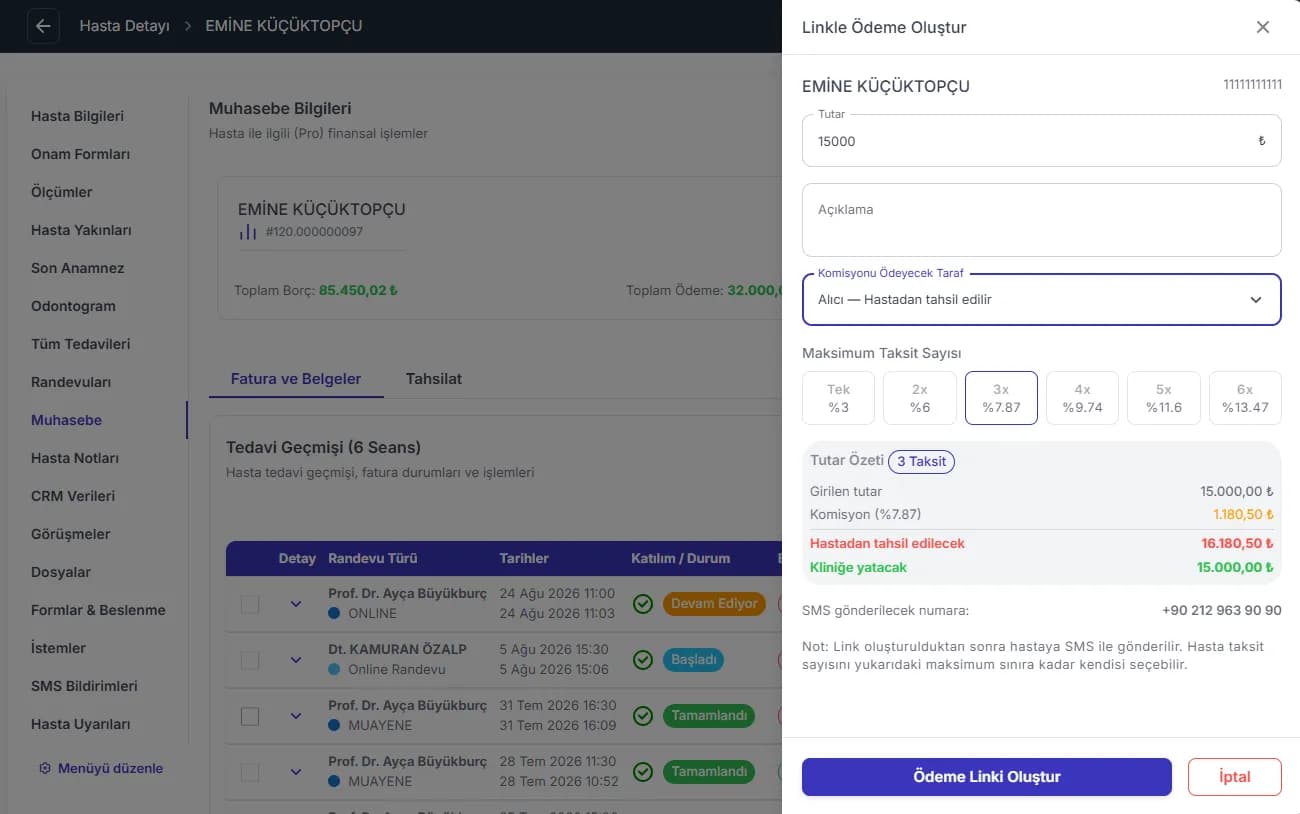Tick checkbox for 31 Tem 2026 MUAYENE row
The height and width of the screenshot is (814, 1300).
point(250,716)
